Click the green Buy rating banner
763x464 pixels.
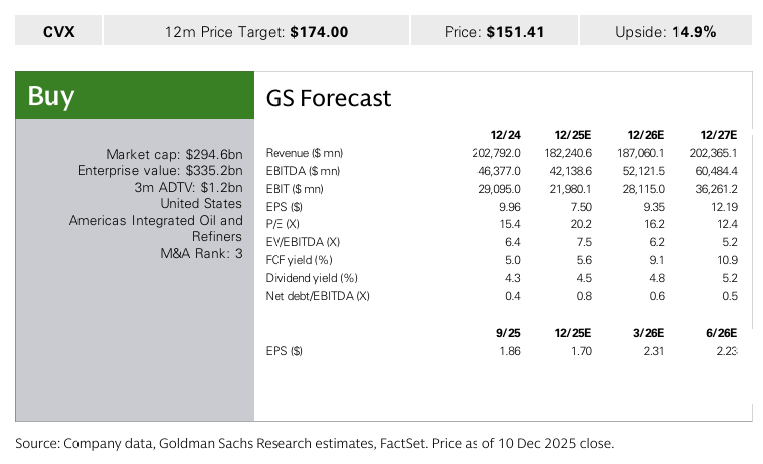(135, 96)
